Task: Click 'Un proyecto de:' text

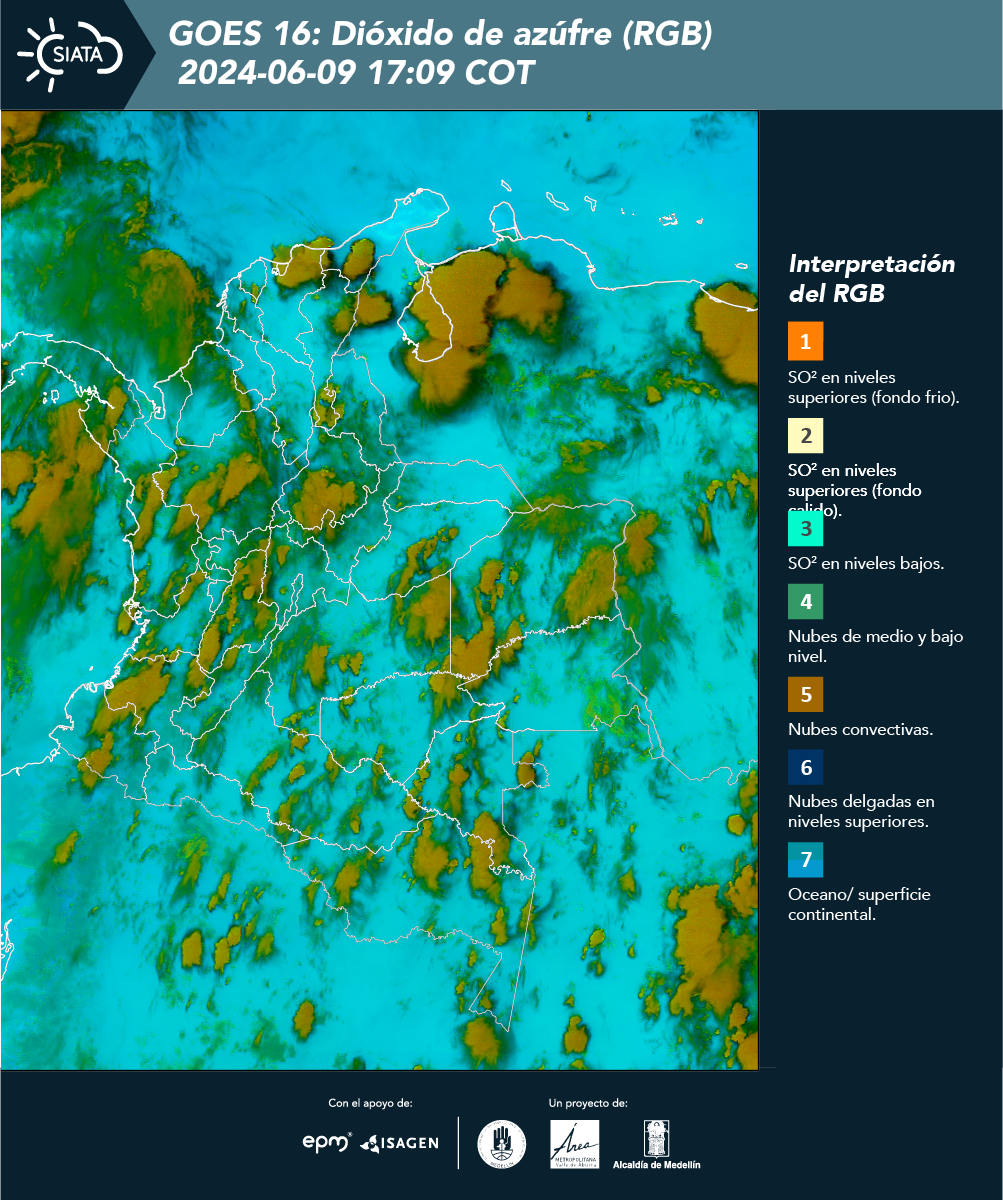Action: pyautogui.click(x=588, y=1103)
